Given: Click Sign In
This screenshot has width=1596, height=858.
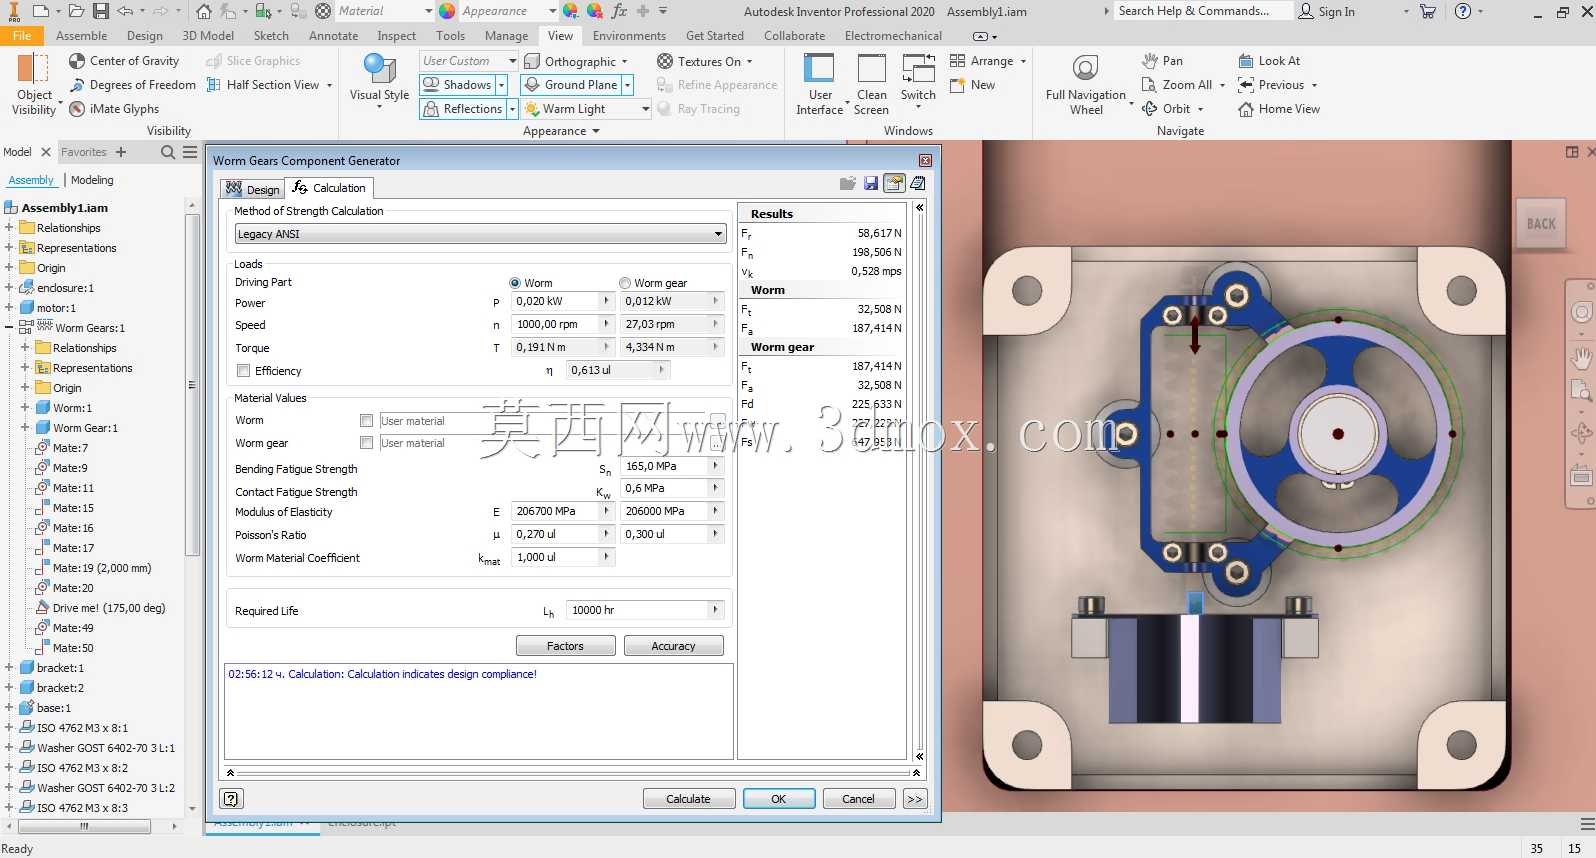Looking at the screenshot, I should [1327, 11].
